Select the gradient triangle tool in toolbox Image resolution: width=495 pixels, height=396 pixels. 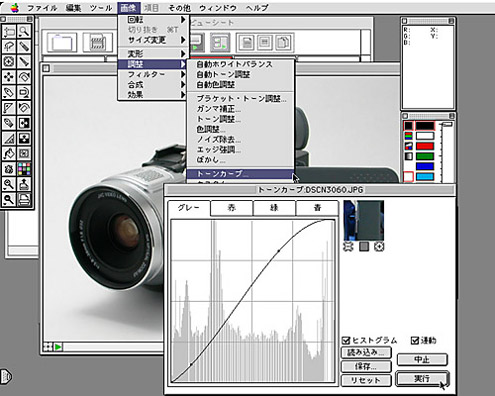click(x=9, y=139)
